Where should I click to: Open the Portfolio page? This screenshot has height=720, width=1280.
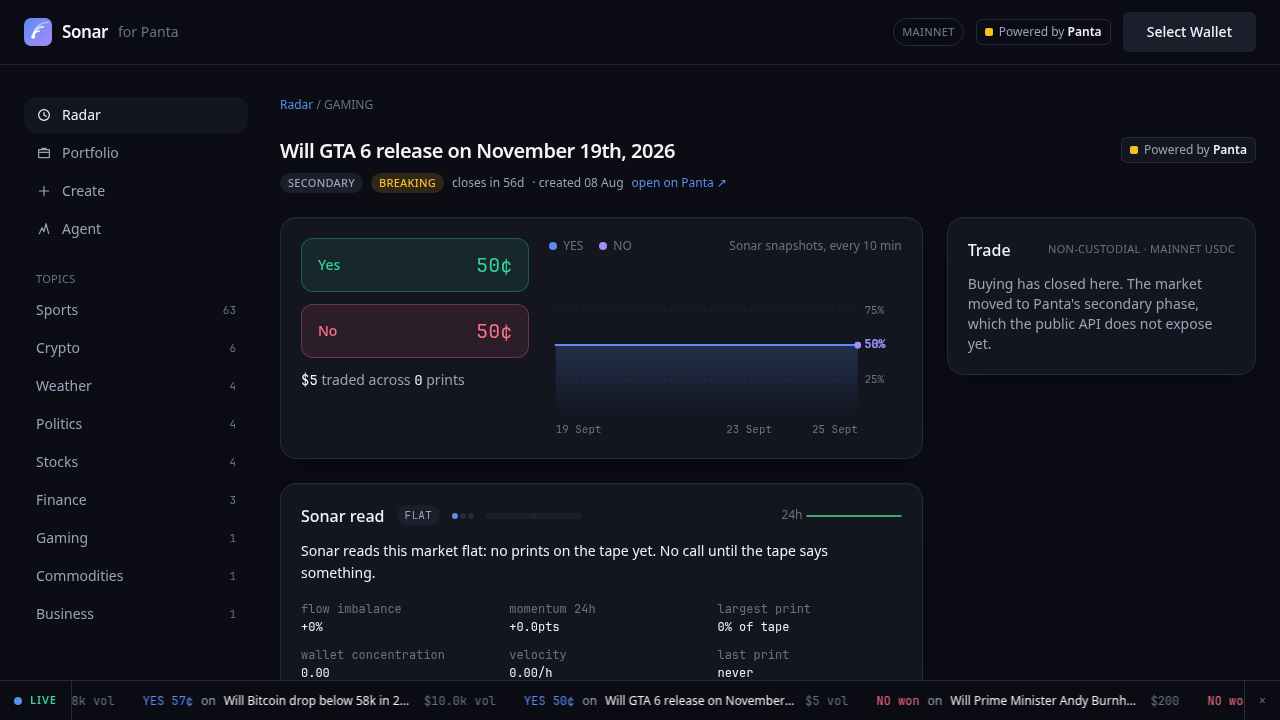tap(136, 153)
